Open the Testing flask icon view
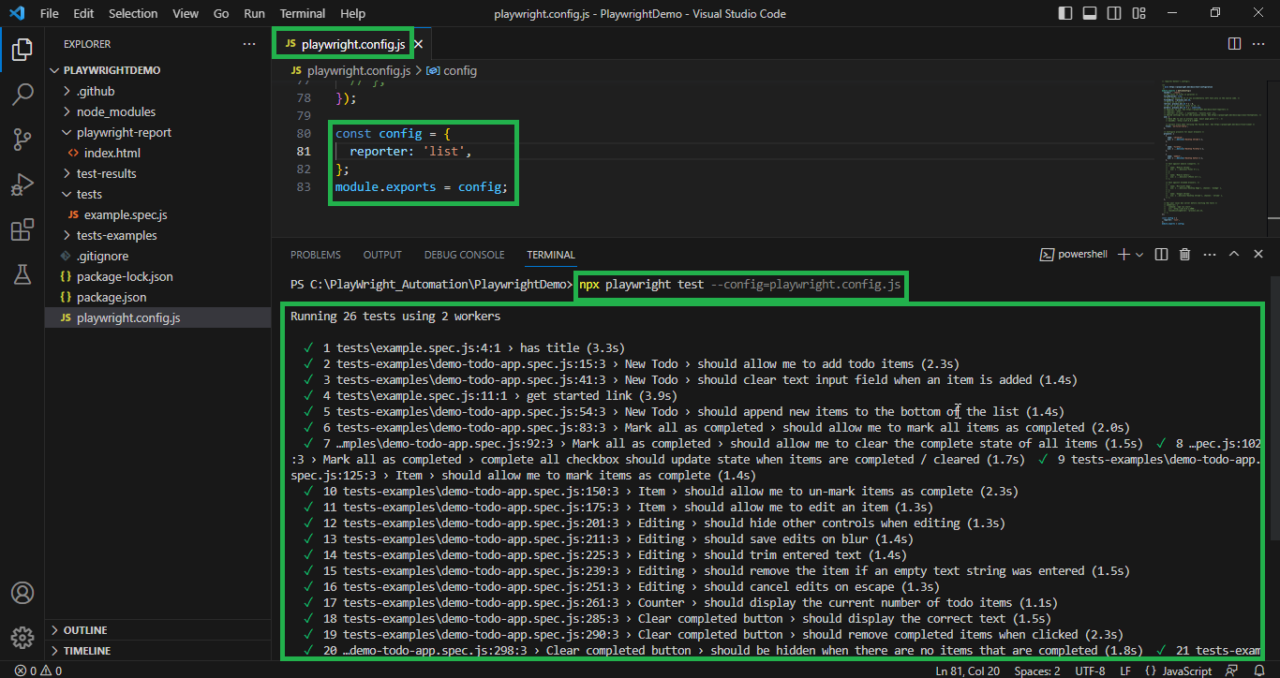This screenshot has height=678, width=1280. (x=22, y=275)
